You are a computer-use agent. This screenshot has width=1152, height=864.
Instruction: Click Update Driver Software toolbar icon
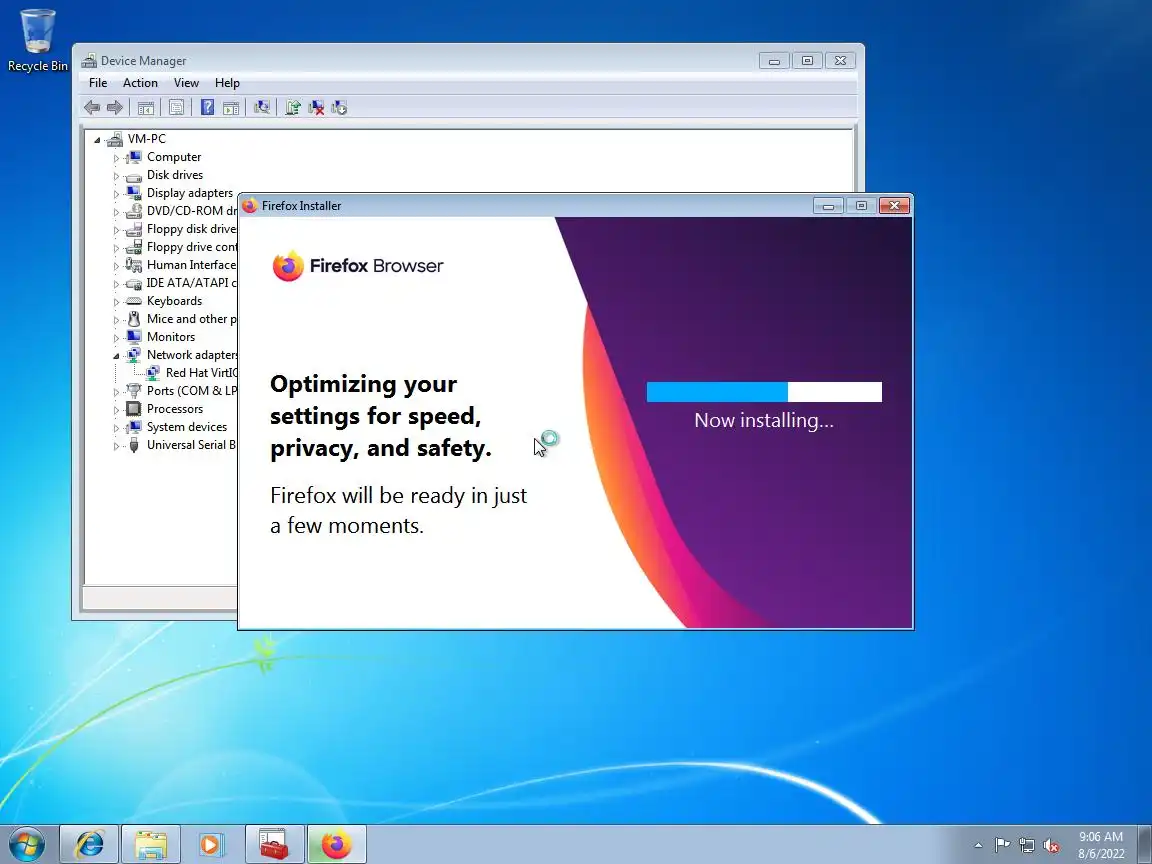pyautogui.click(x=292, y=108)
